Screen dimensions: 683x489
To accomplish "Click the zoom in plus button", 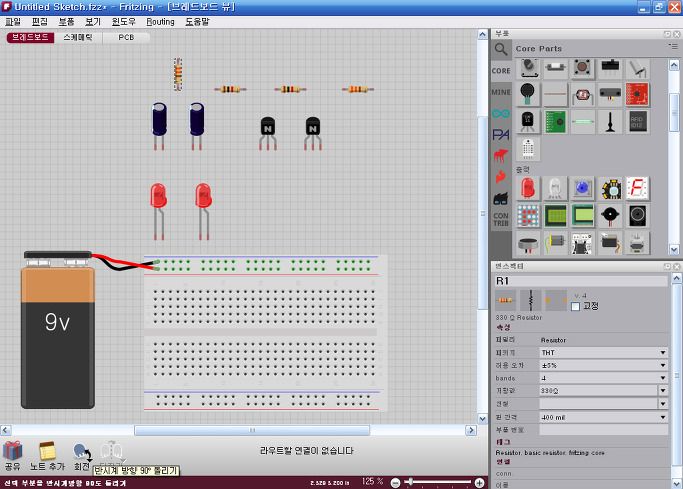I will (479, 482).
